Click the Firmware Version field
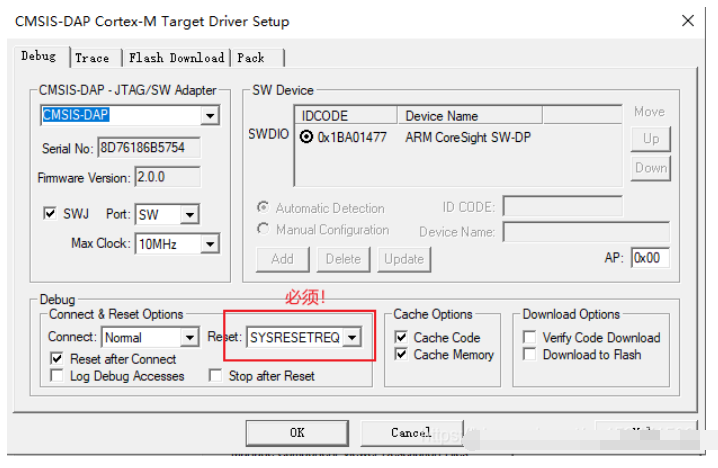Screen dimensions: 718x468 tap(168, 177)
